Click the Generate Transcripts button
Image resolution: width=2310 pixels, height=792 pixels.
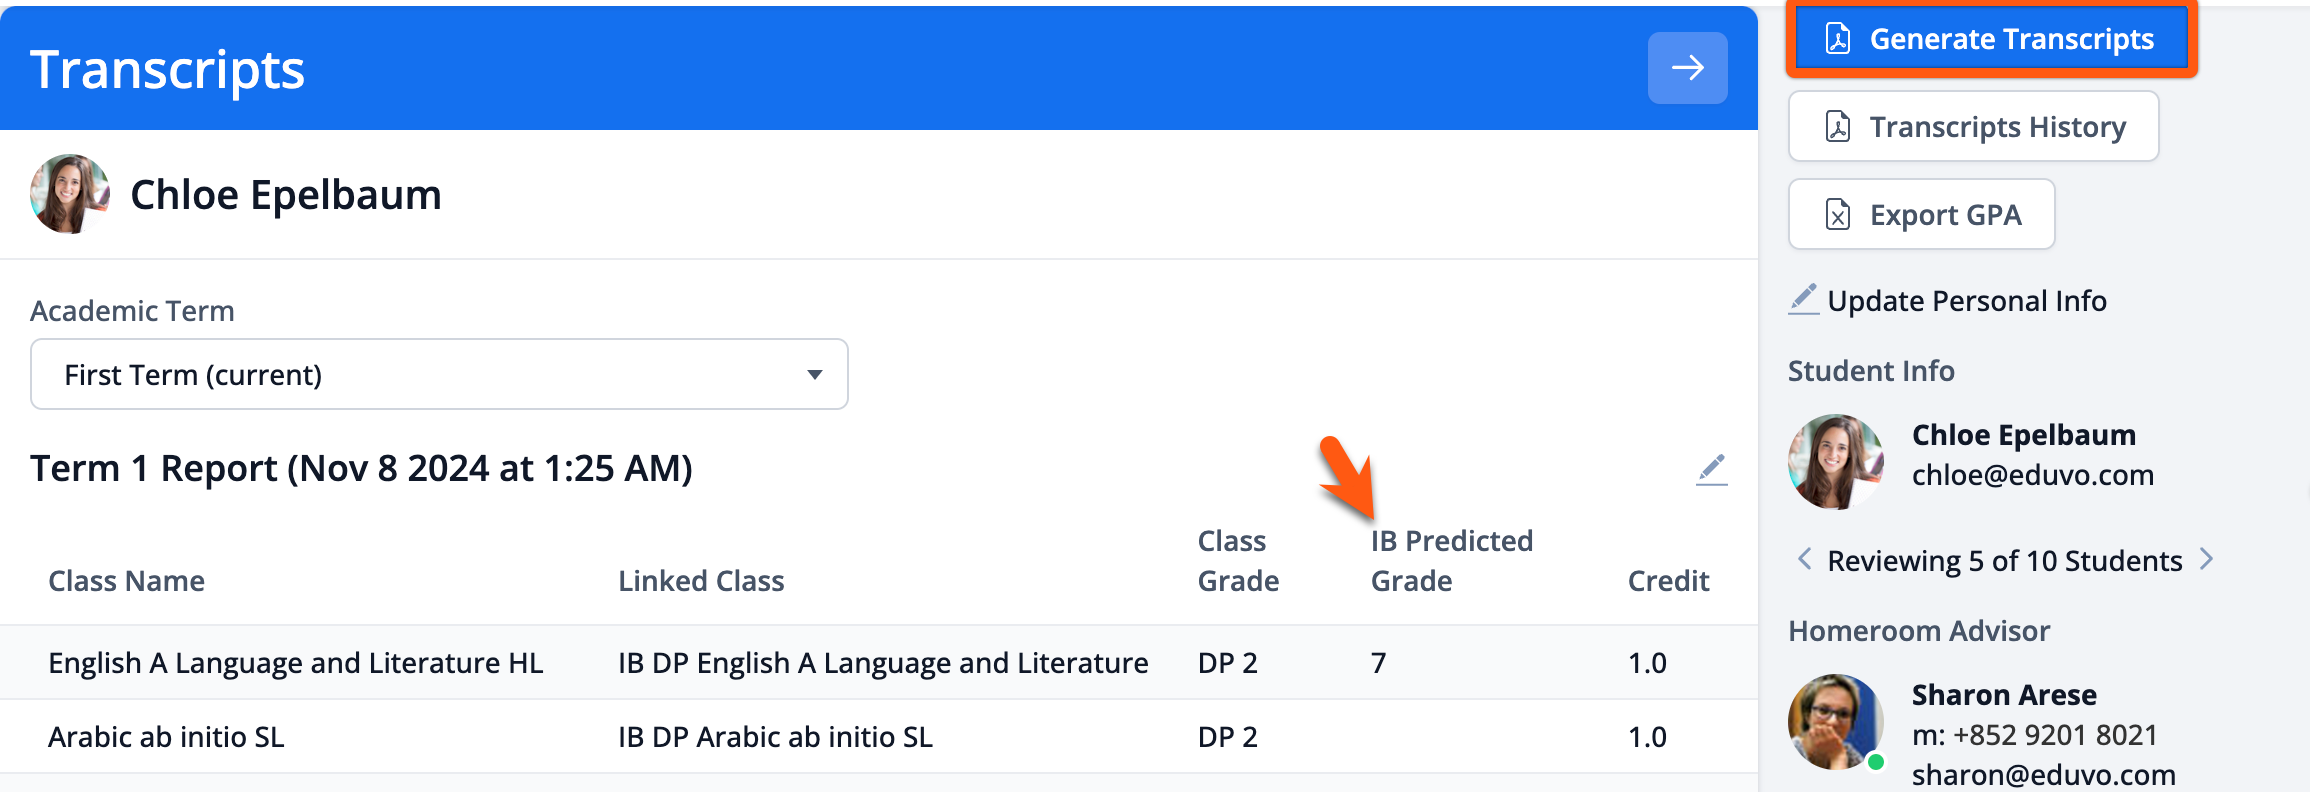coord(1991,39)
